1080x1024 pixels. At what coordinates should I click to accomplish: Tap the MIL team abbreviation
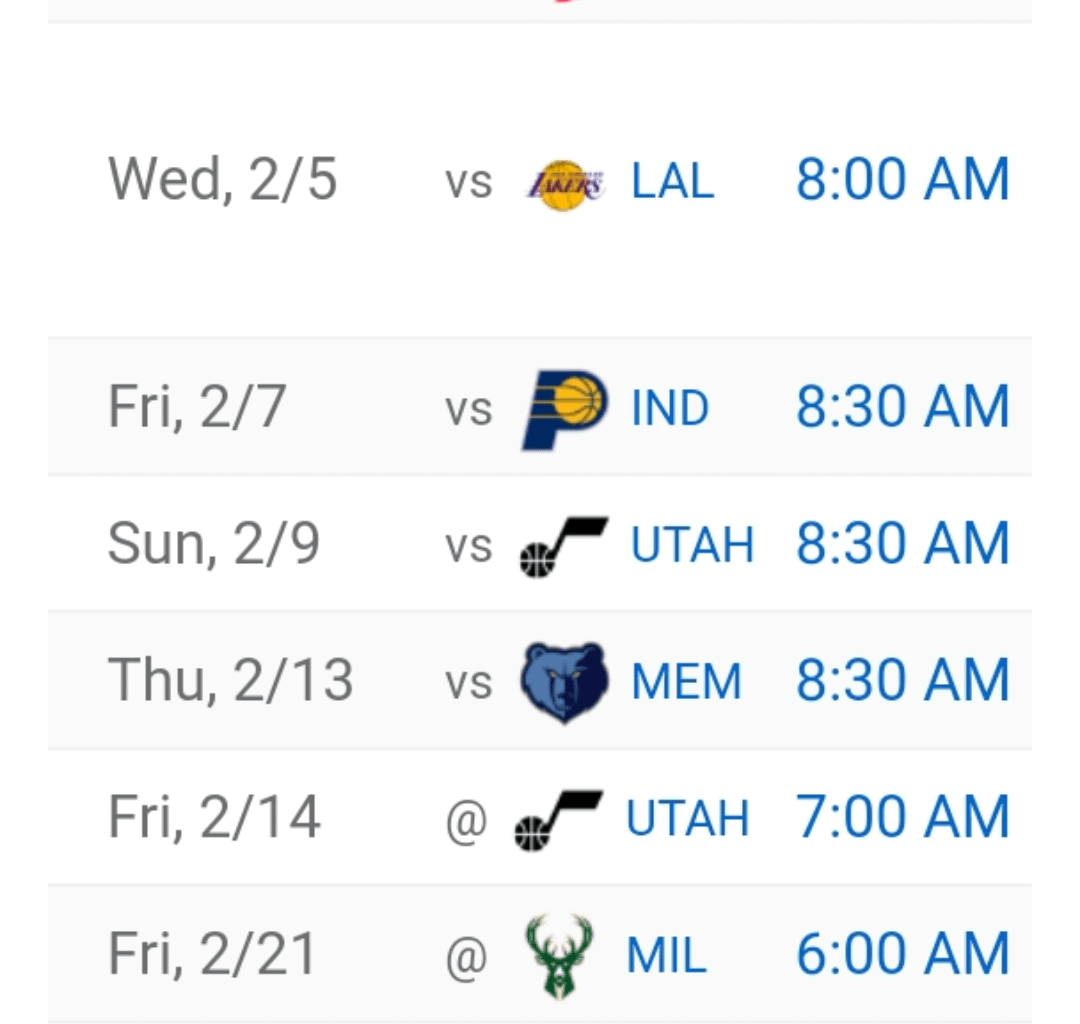pos(665,952)
